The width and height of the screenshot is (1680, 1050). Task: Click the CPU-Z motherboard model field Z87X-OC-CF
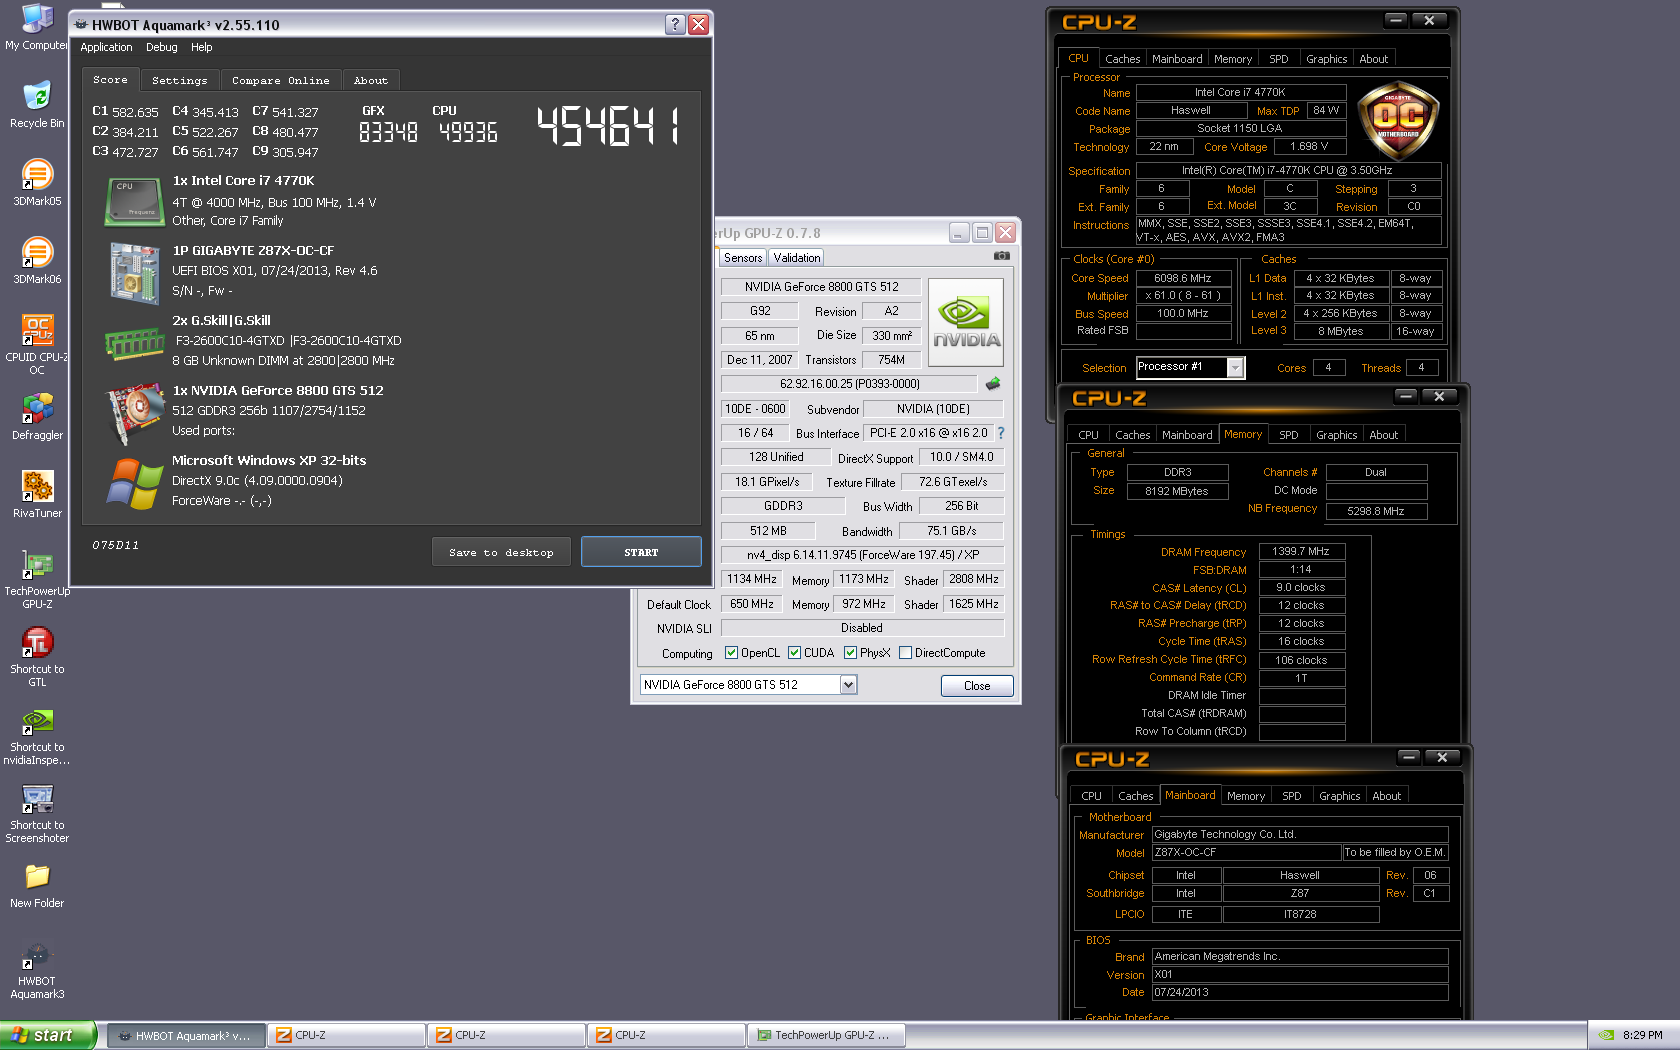pyautogui.click(x=1246, y=853)
